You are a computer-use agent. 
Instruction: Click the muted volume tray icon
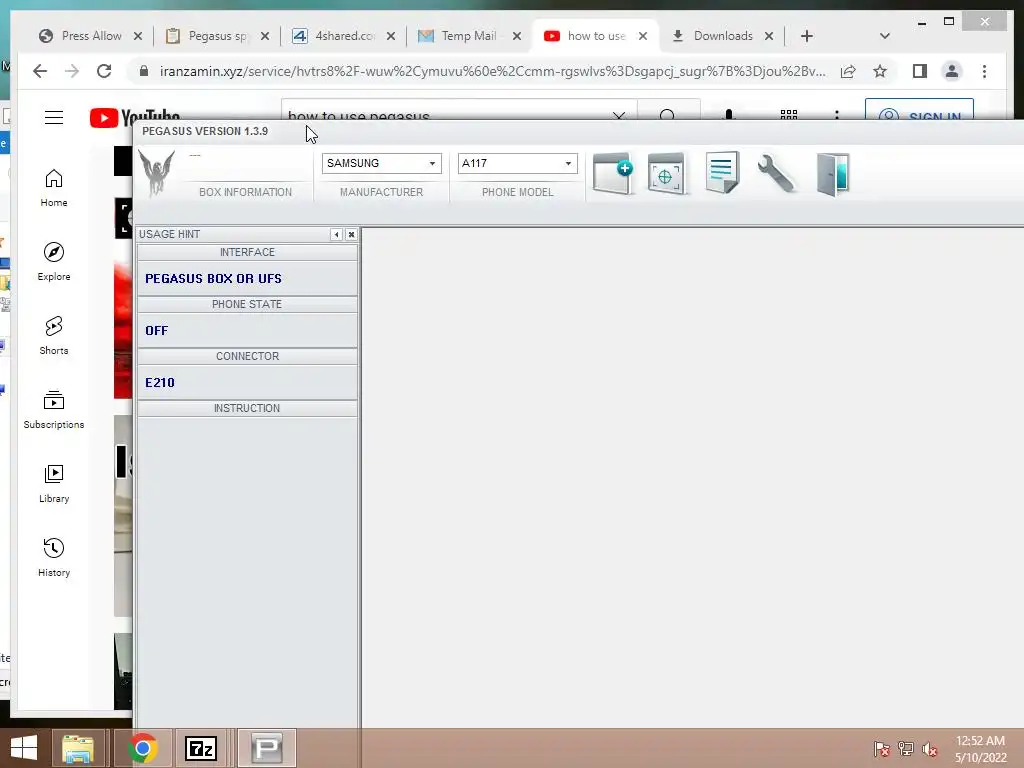[x=929, y=749]
